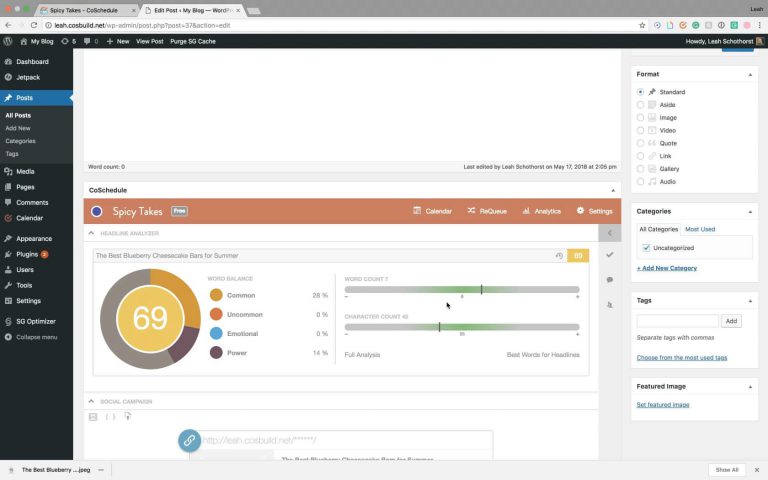
Task: Click Set featured image link
Action: 663,405
